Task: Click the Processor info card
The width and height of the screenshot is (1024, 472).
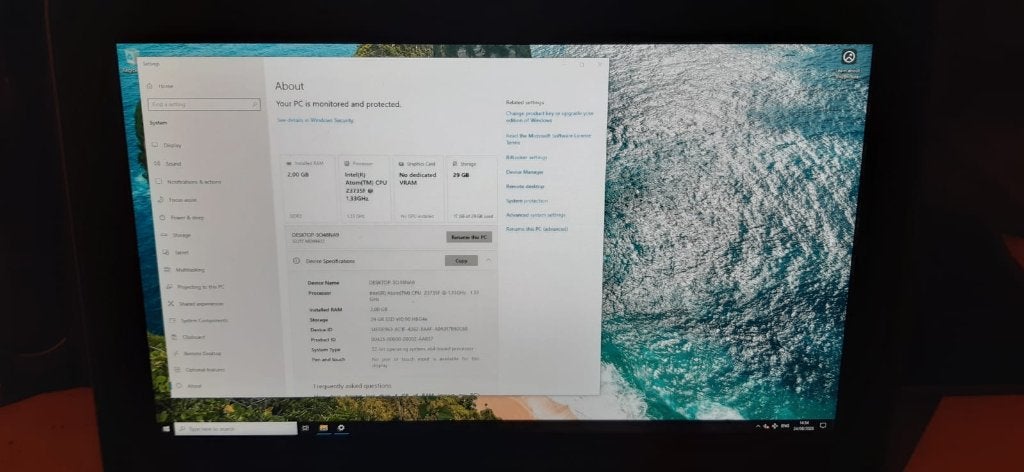Action: (365, 189)
